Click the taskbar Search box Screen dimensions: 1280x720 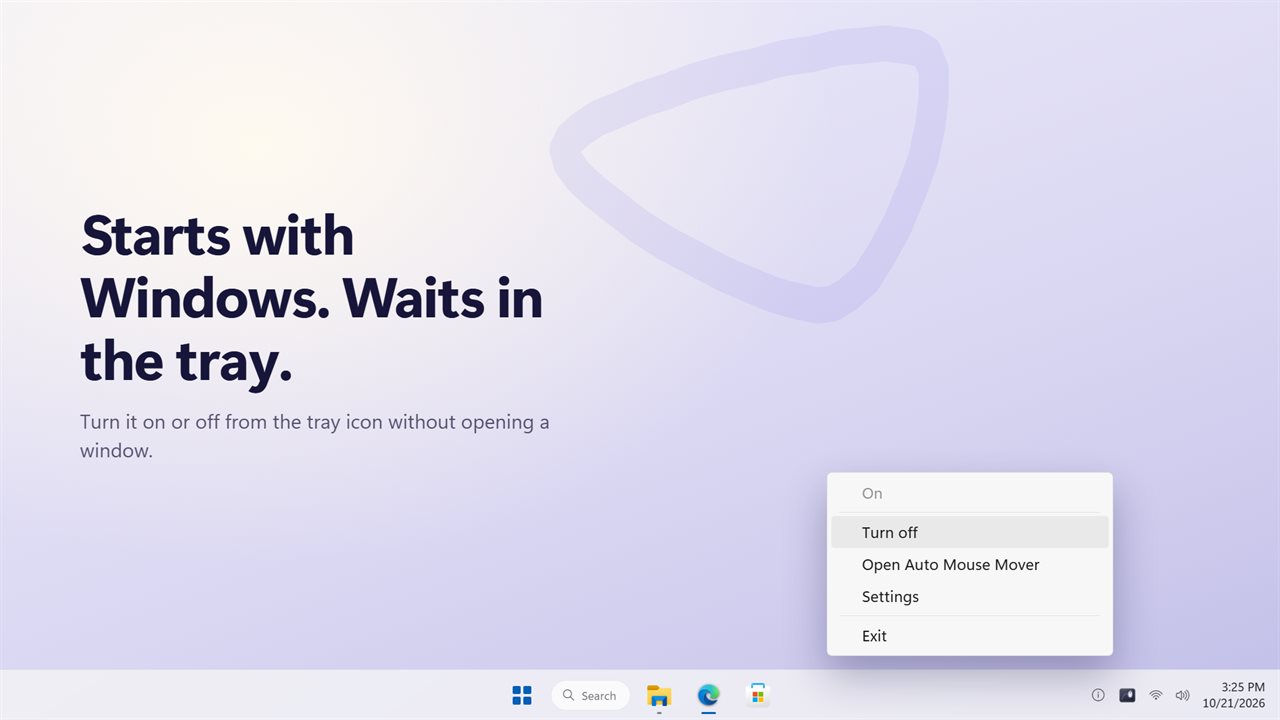click(590, 695)
